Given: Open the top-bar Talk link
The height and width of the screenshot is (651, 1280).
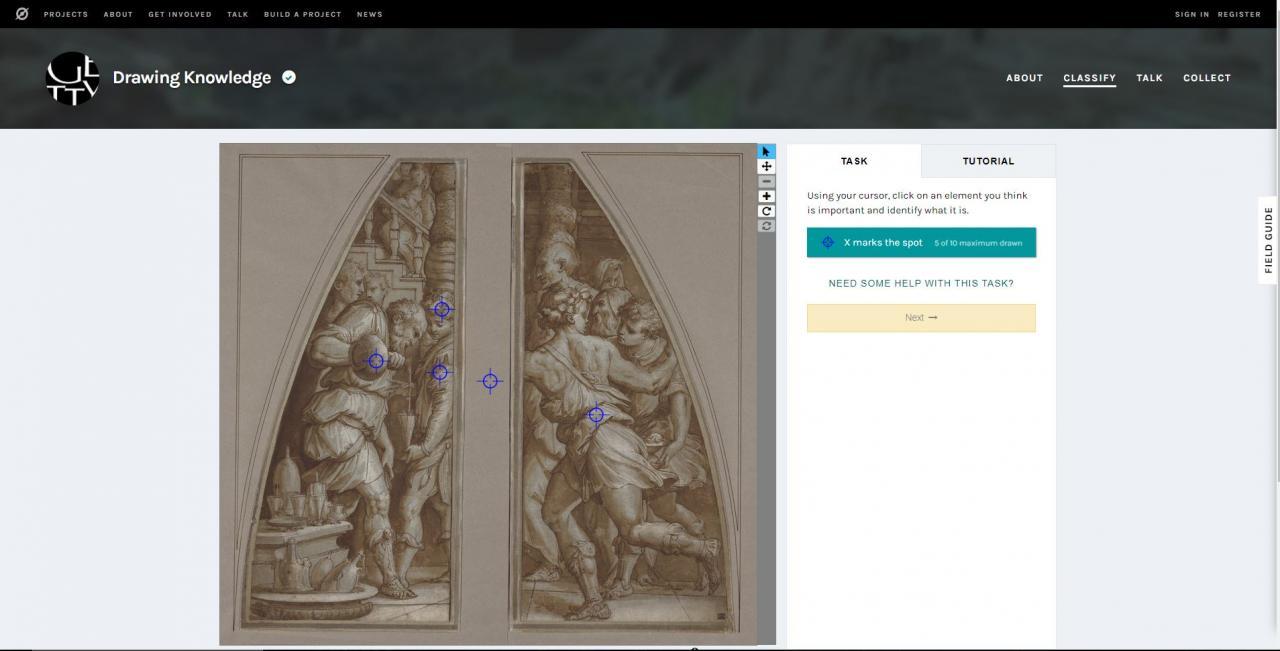Looking at the screenshot, I should 238,14.
